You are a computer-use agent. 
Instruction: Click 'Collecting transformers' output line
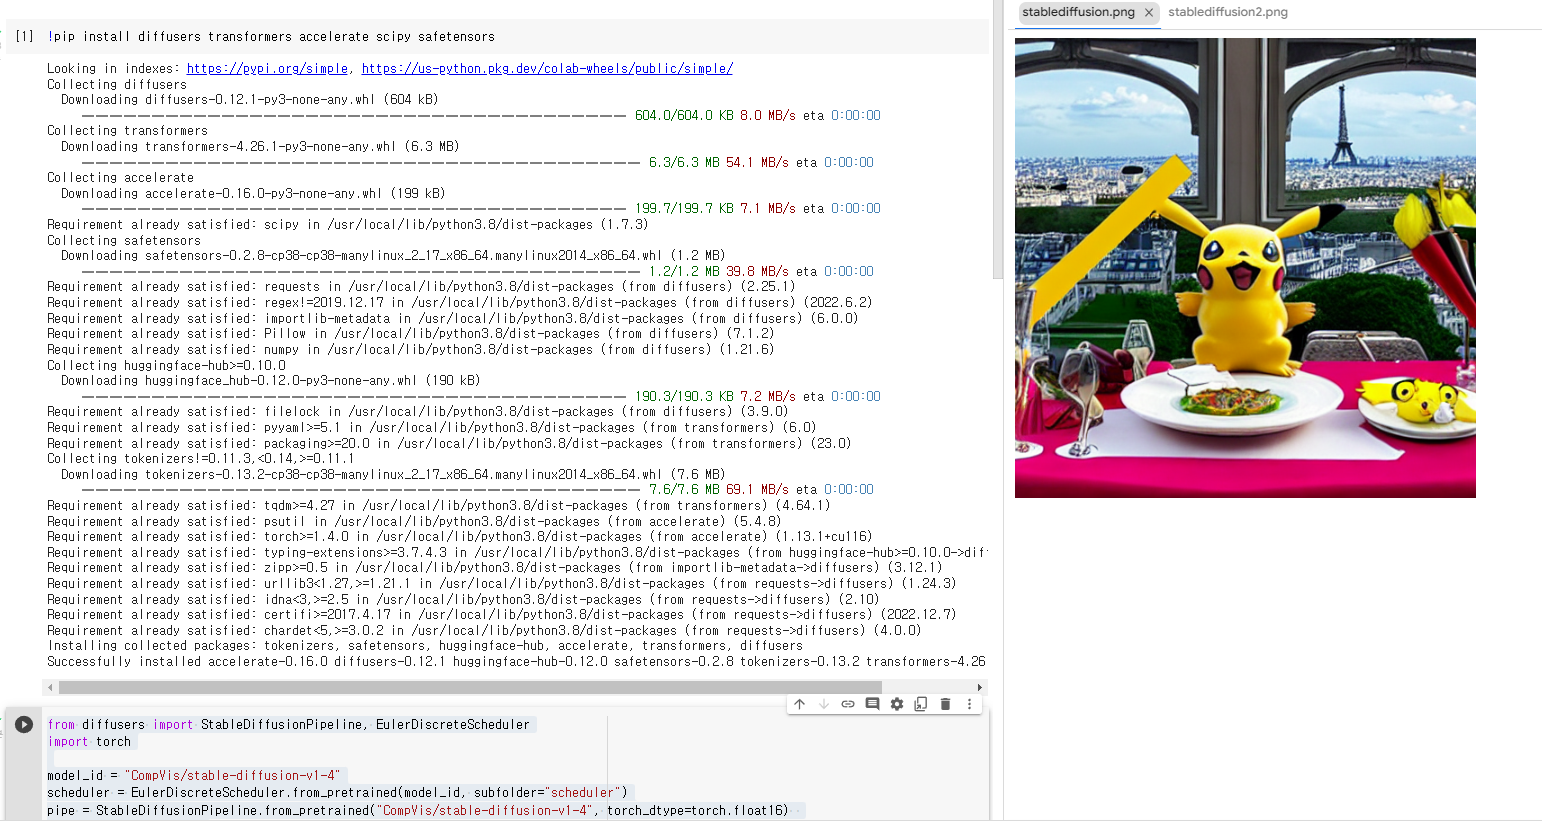(127, 130)
